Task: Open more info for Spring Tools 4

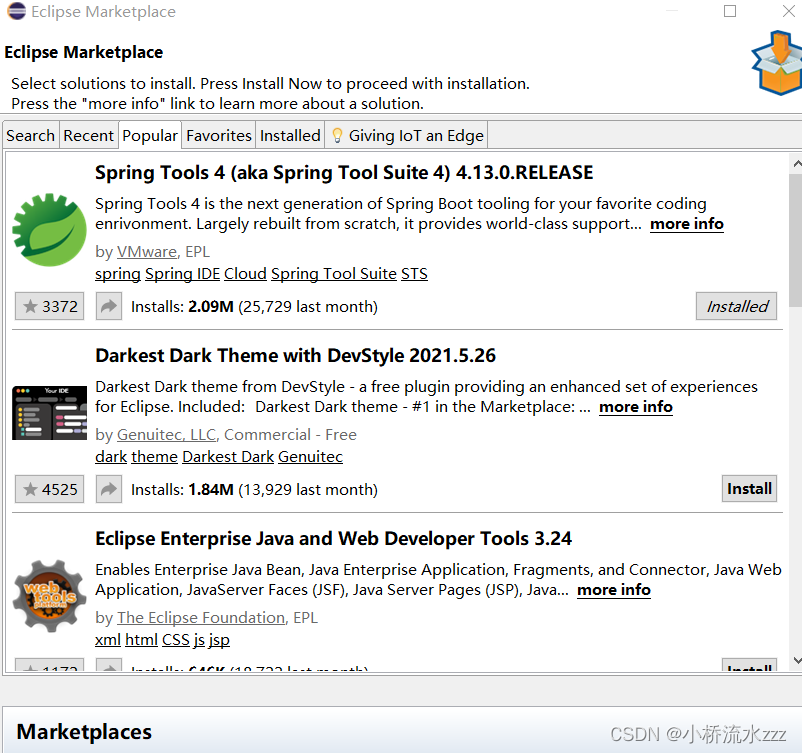Action: (x=687, y=224)
